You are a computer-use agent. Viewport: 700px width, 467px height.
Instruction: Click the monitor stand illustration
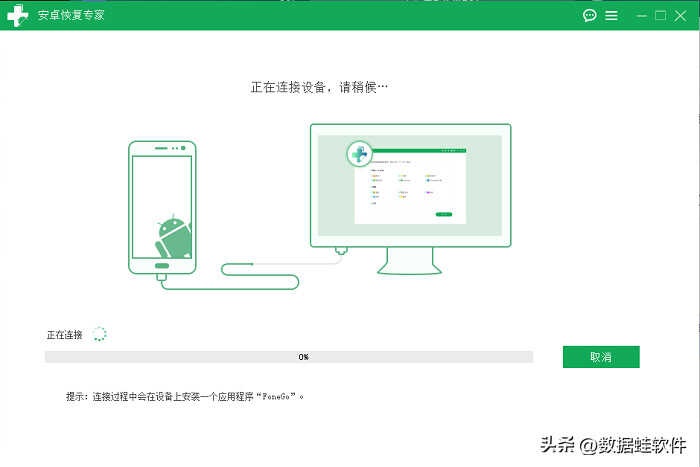410,262
